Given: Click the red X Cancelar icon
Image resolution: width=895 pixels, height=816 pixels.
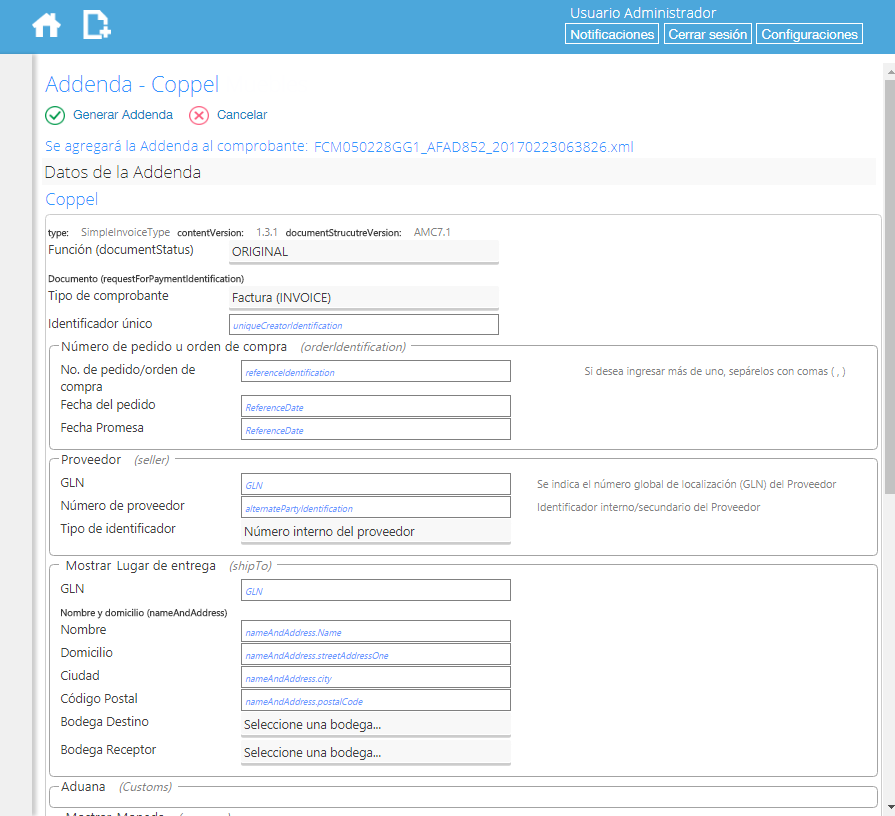Looking at the screenshot, I should coord(199,115).
